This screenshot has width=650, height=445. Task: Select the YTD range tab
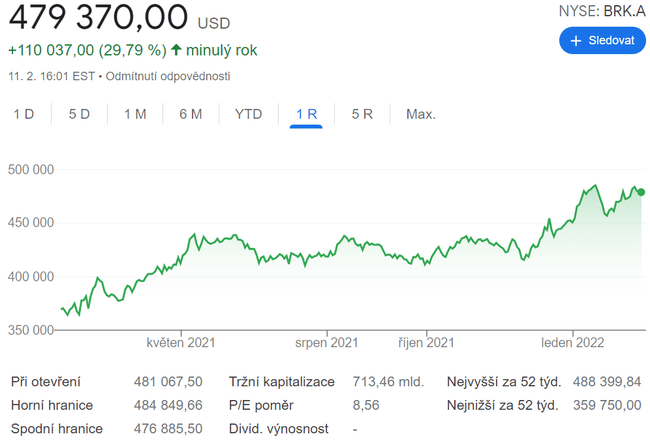[248, 114]
